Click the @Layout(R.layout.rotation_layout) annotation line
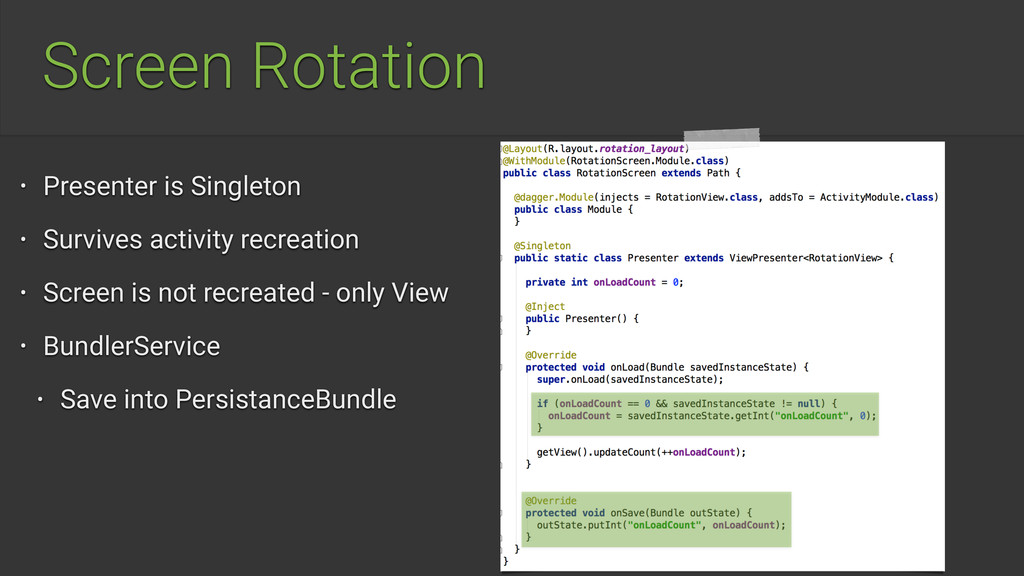This screenshot has height=576, width=1024. pos(596,149)
